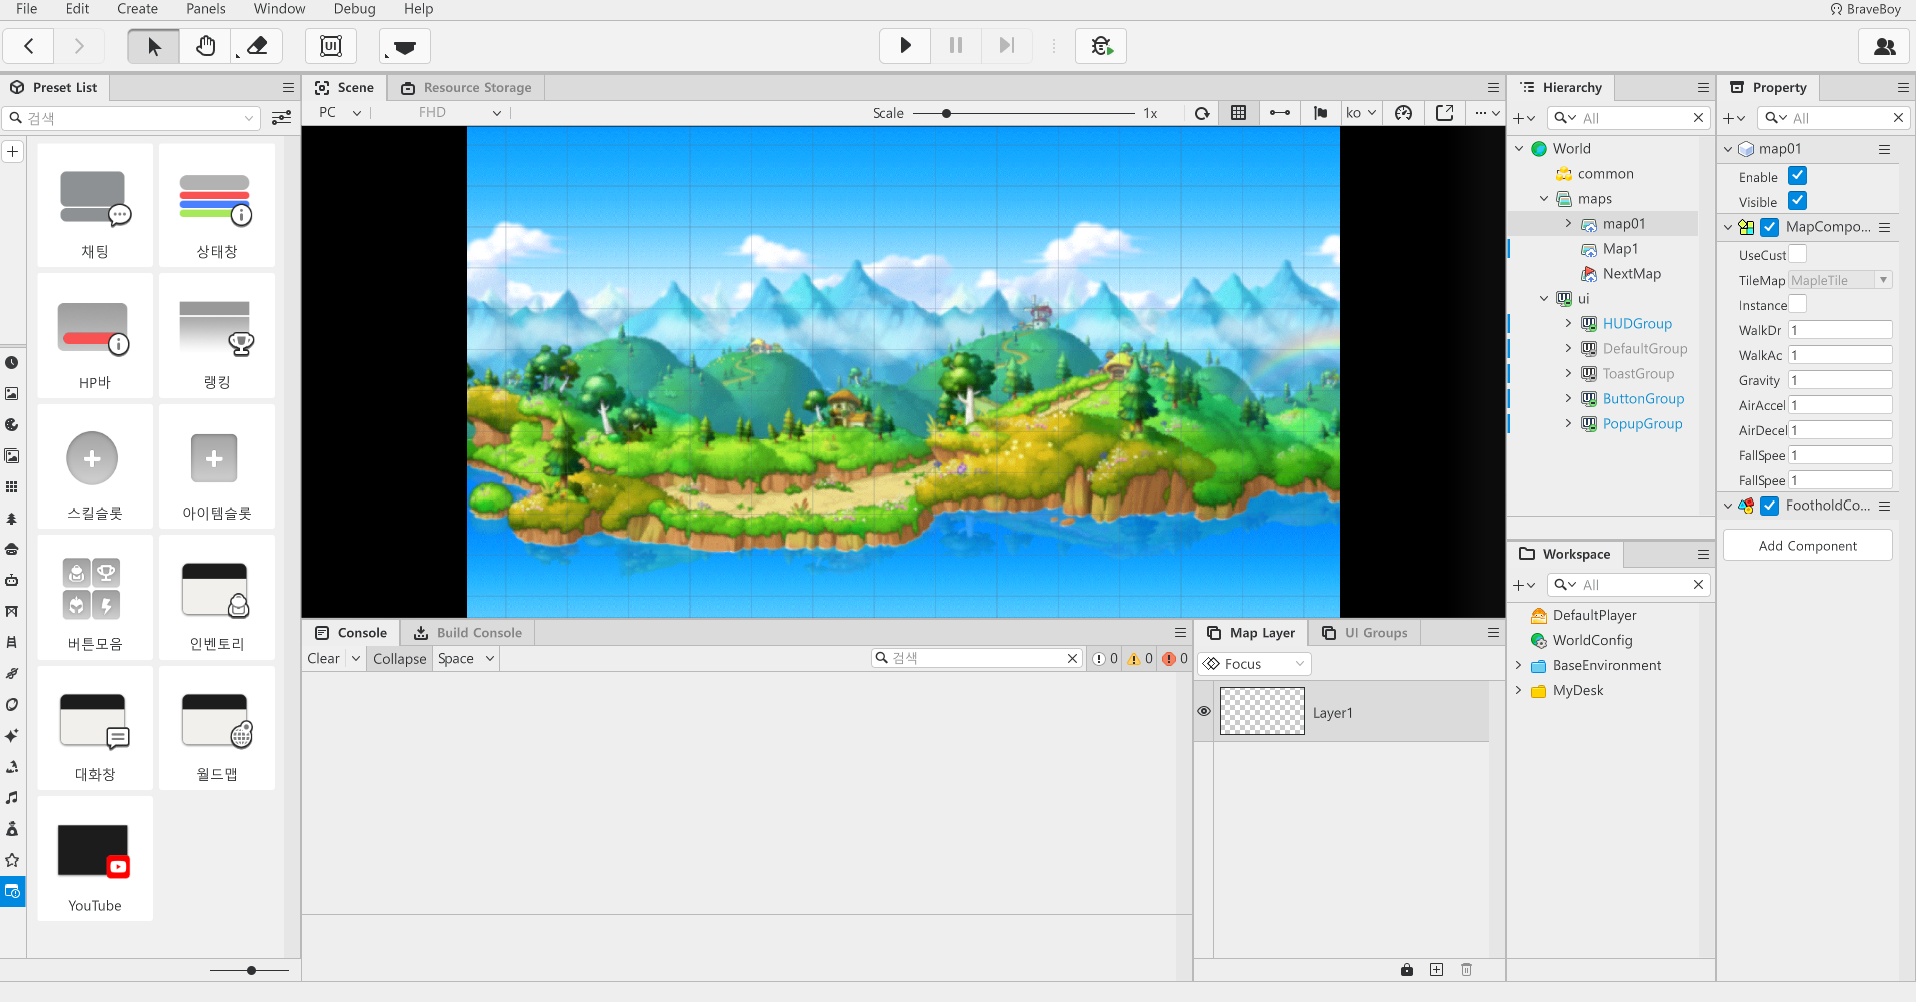Open the console Space dropdown
This screenshot has height=1002, width=1916.
(x=466, y=659)
